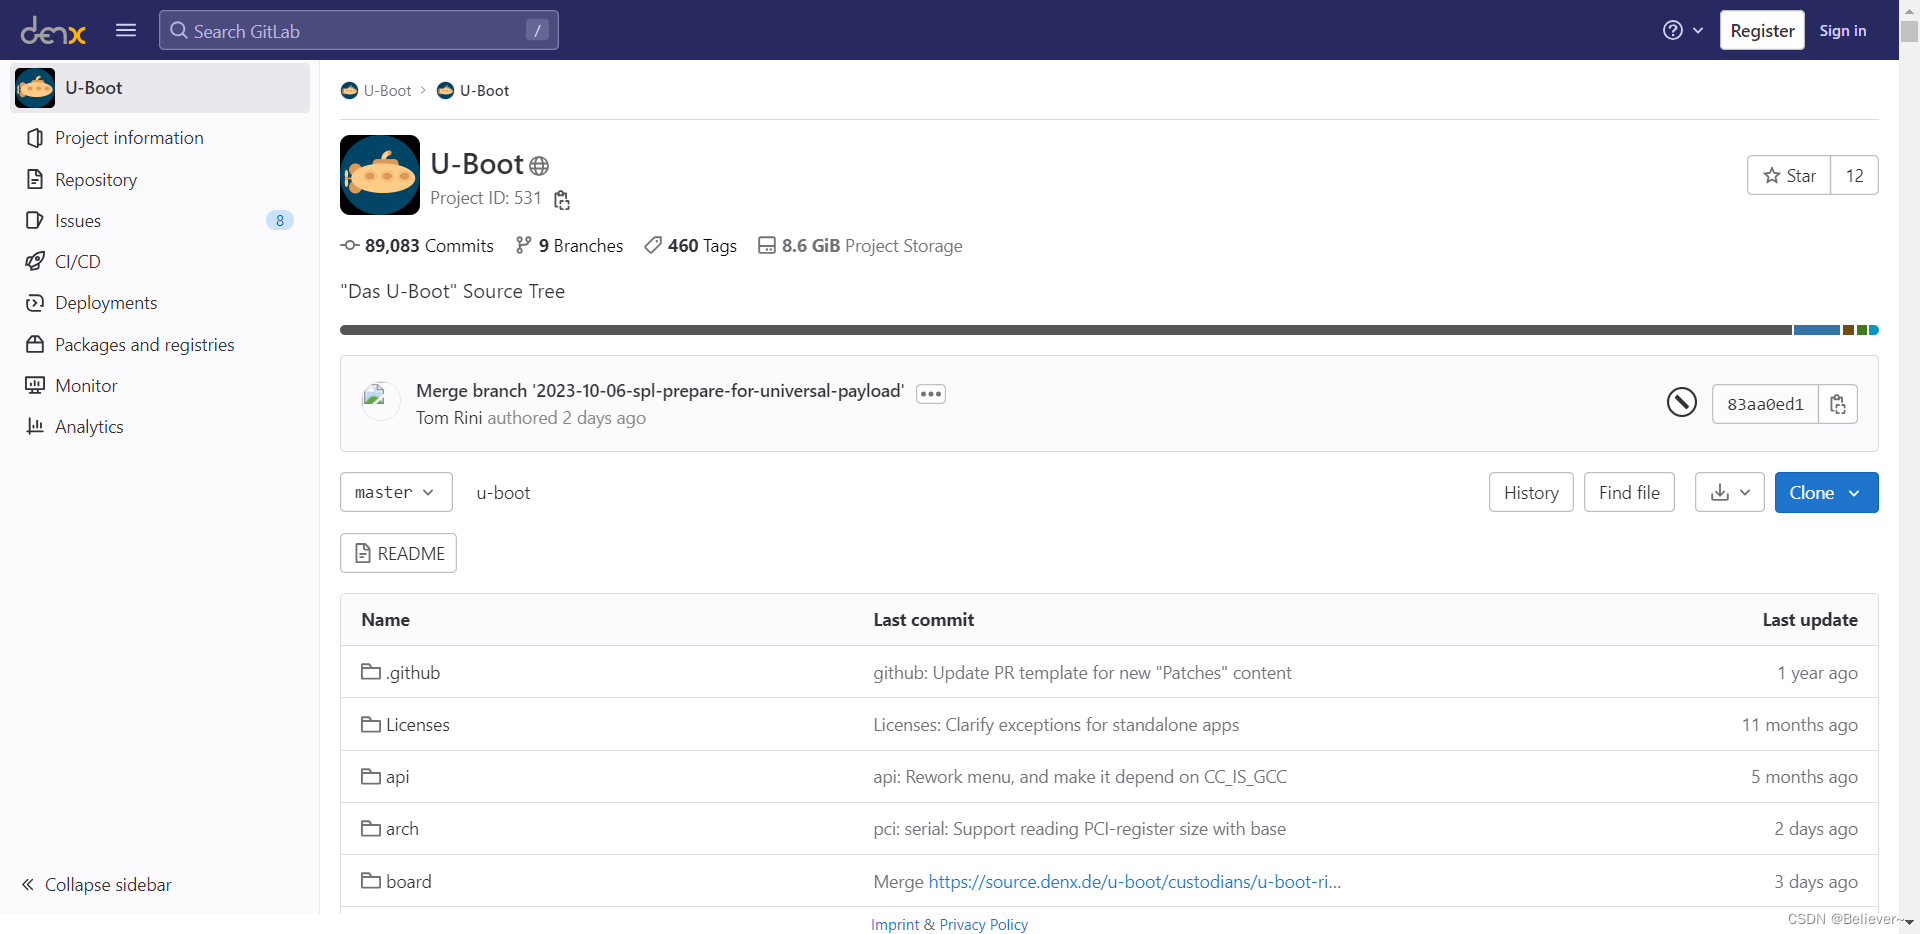Expand the commit description ellipsis button
The width and height of the screenshot is (1920, 934).
click(931, 394)
